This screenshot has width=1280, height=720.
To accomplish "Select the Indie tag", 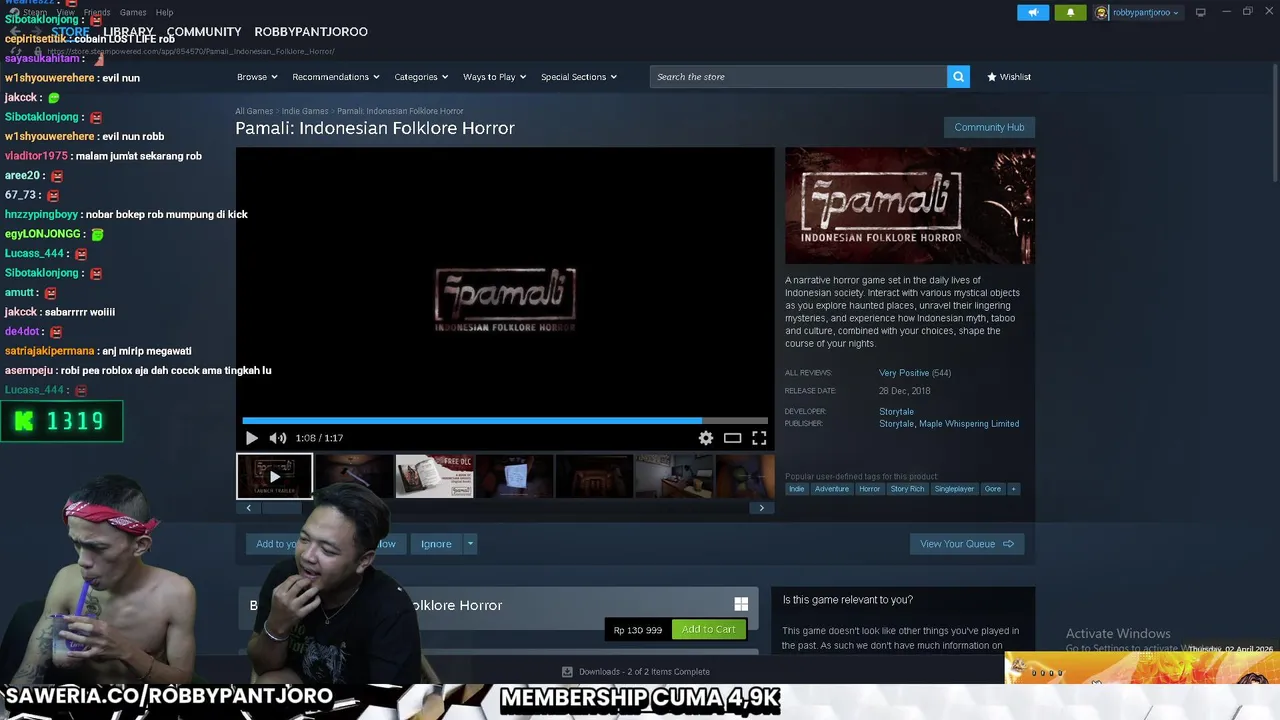I will [796, 489].
